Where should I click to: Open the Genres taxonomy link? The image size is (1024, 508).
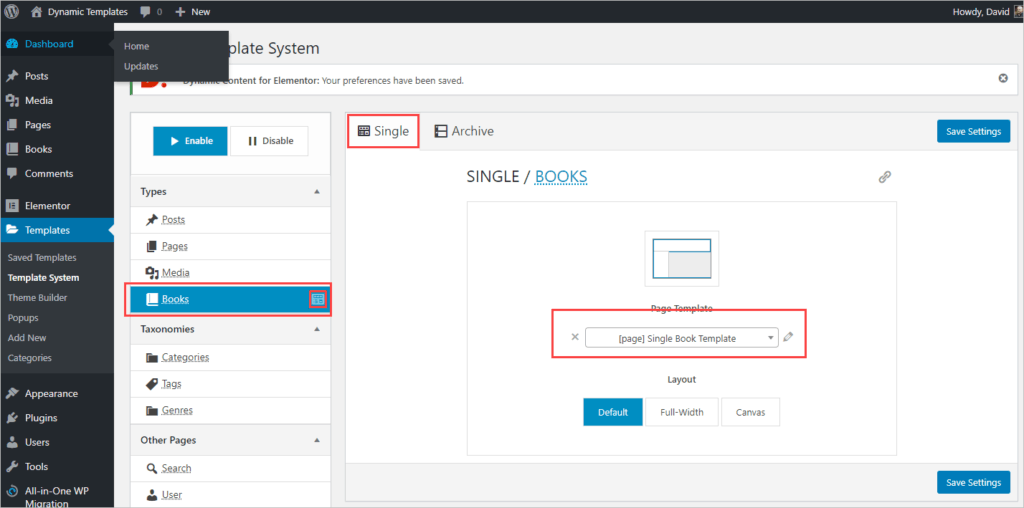(x=177, y=410)
